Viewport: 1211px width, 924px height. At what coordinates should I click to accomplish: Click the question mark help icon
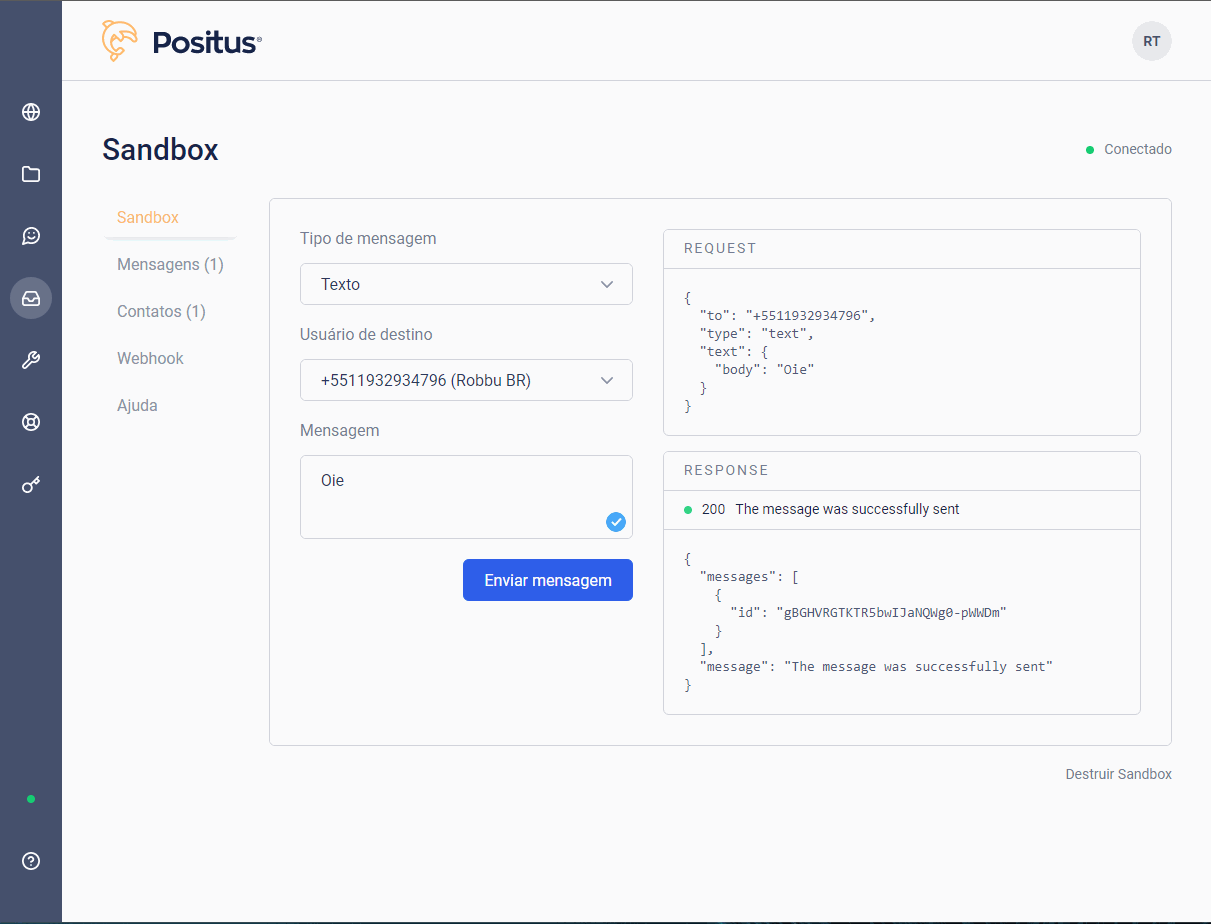pos(31,861)
